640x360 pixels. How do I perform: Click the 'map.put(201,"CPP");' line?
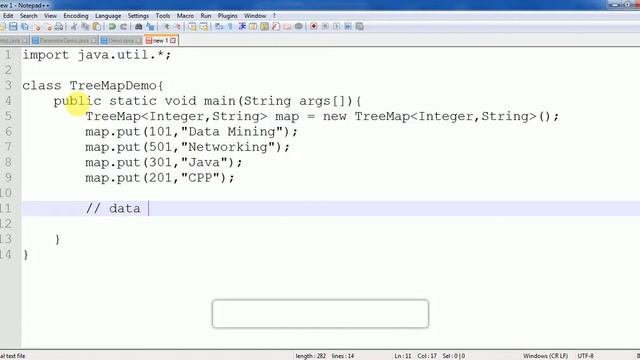[160, 178]
